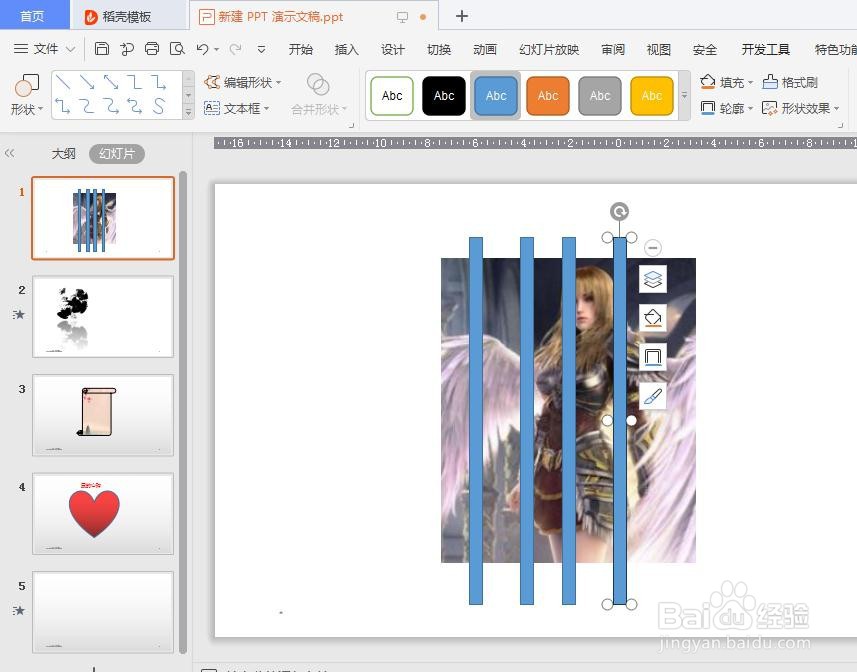Apply the gray Abc shape style
This screenshot has height=672, width=857.
[x=600, y=96]
